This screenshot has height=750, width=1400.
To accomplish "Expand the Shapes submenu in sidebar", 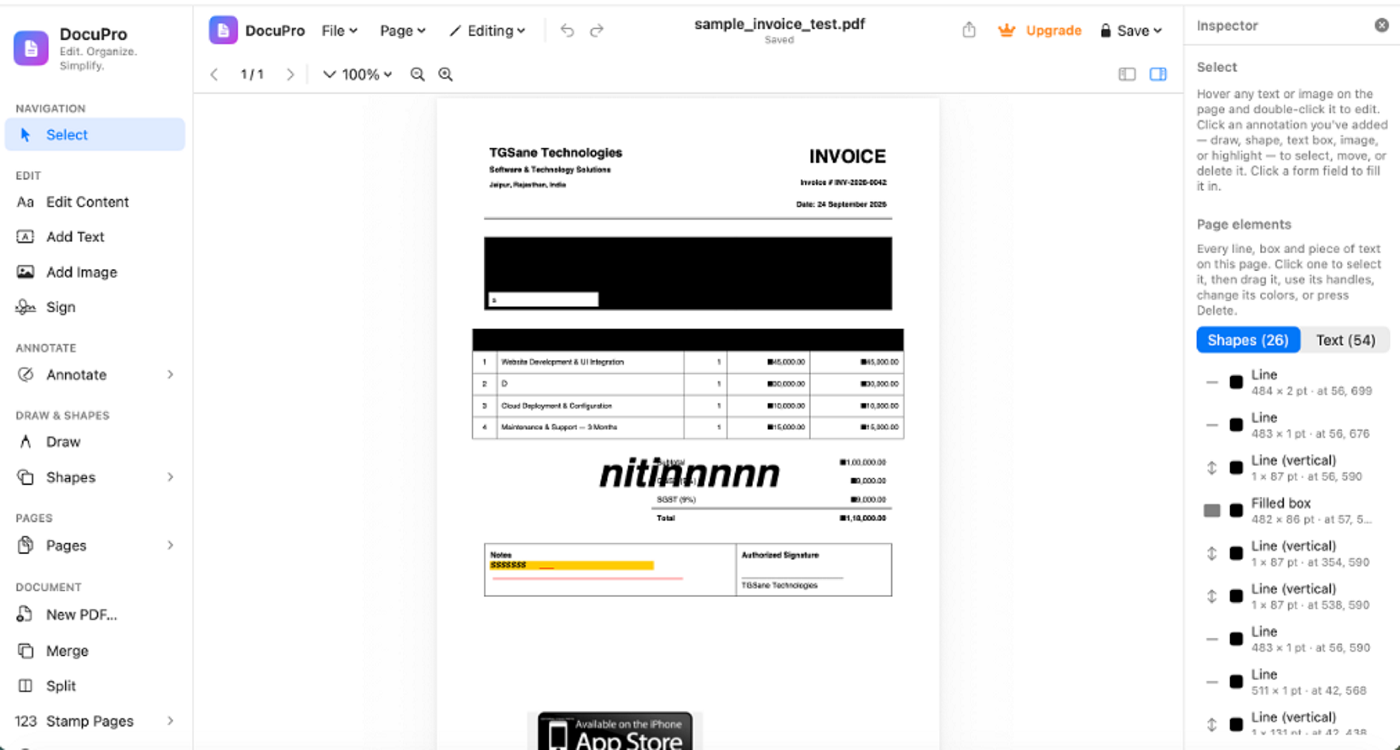I will coord(170,478).
